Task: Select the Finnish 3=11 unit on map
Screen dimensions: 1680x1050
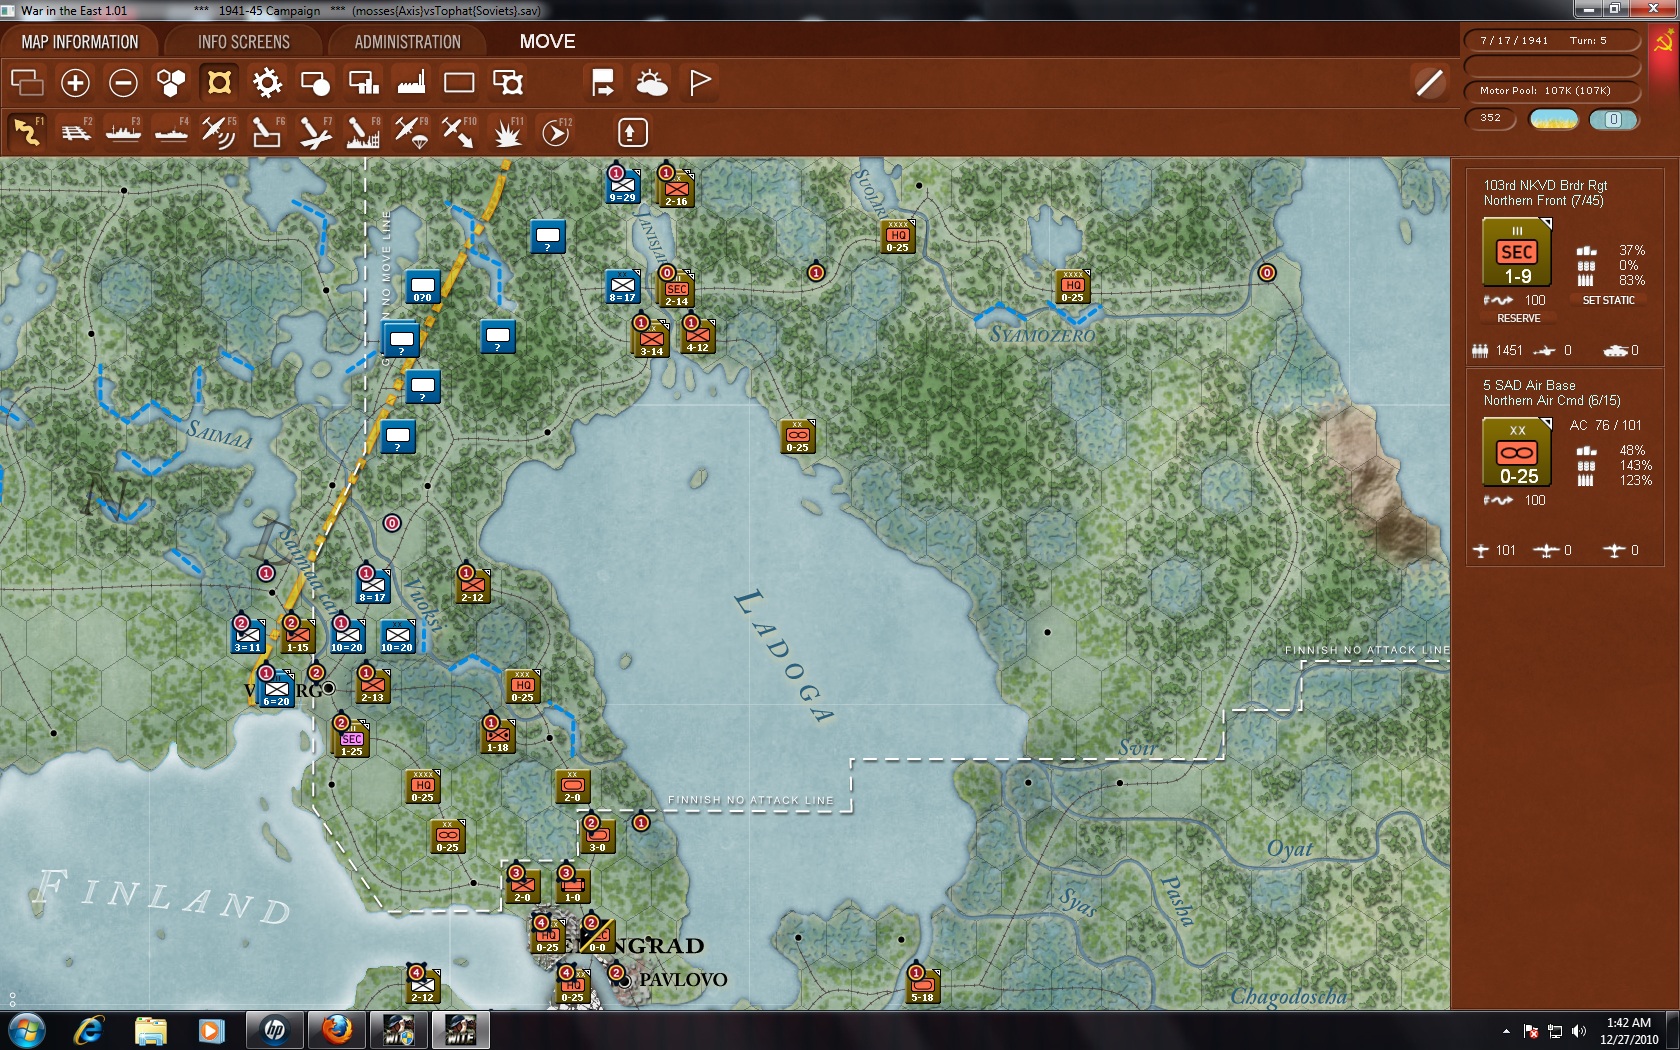Action: point(247,636)
